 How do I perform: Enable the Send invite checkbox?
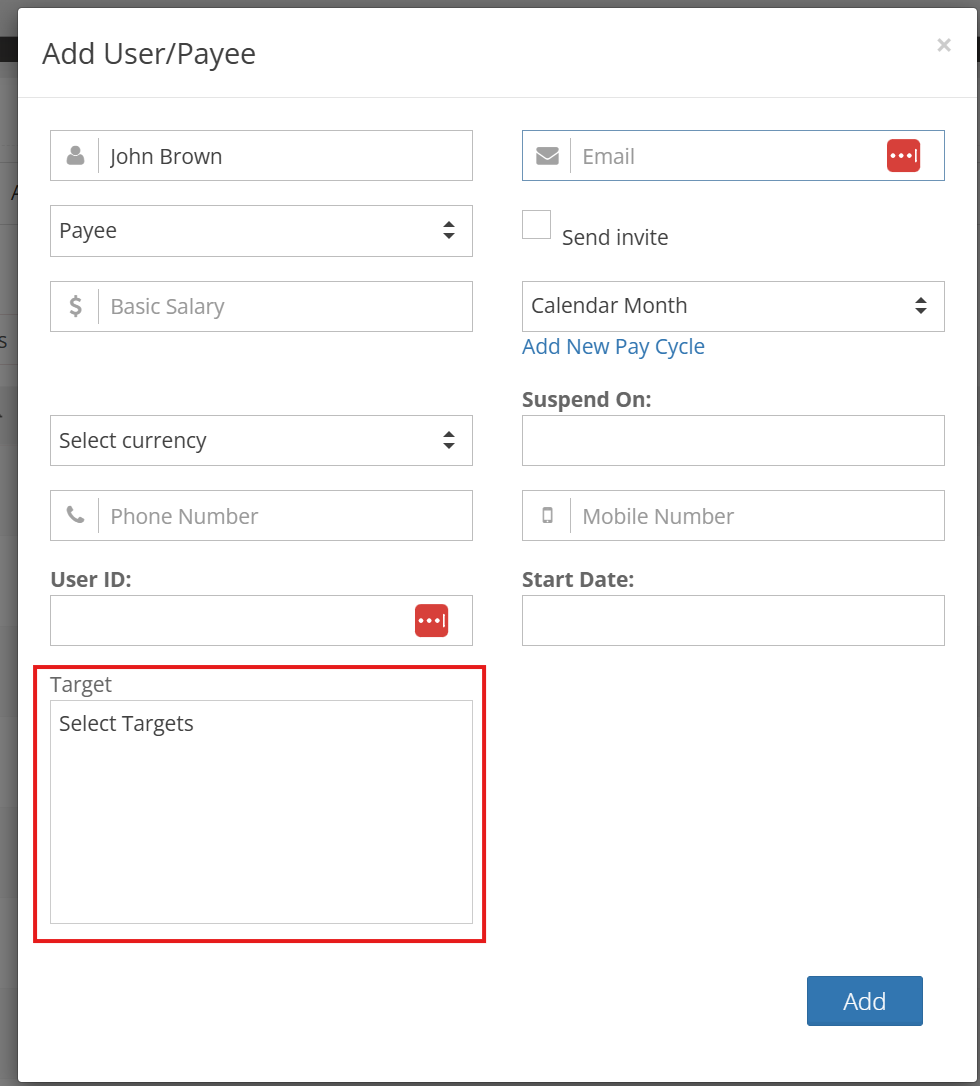tap(536, 224)
